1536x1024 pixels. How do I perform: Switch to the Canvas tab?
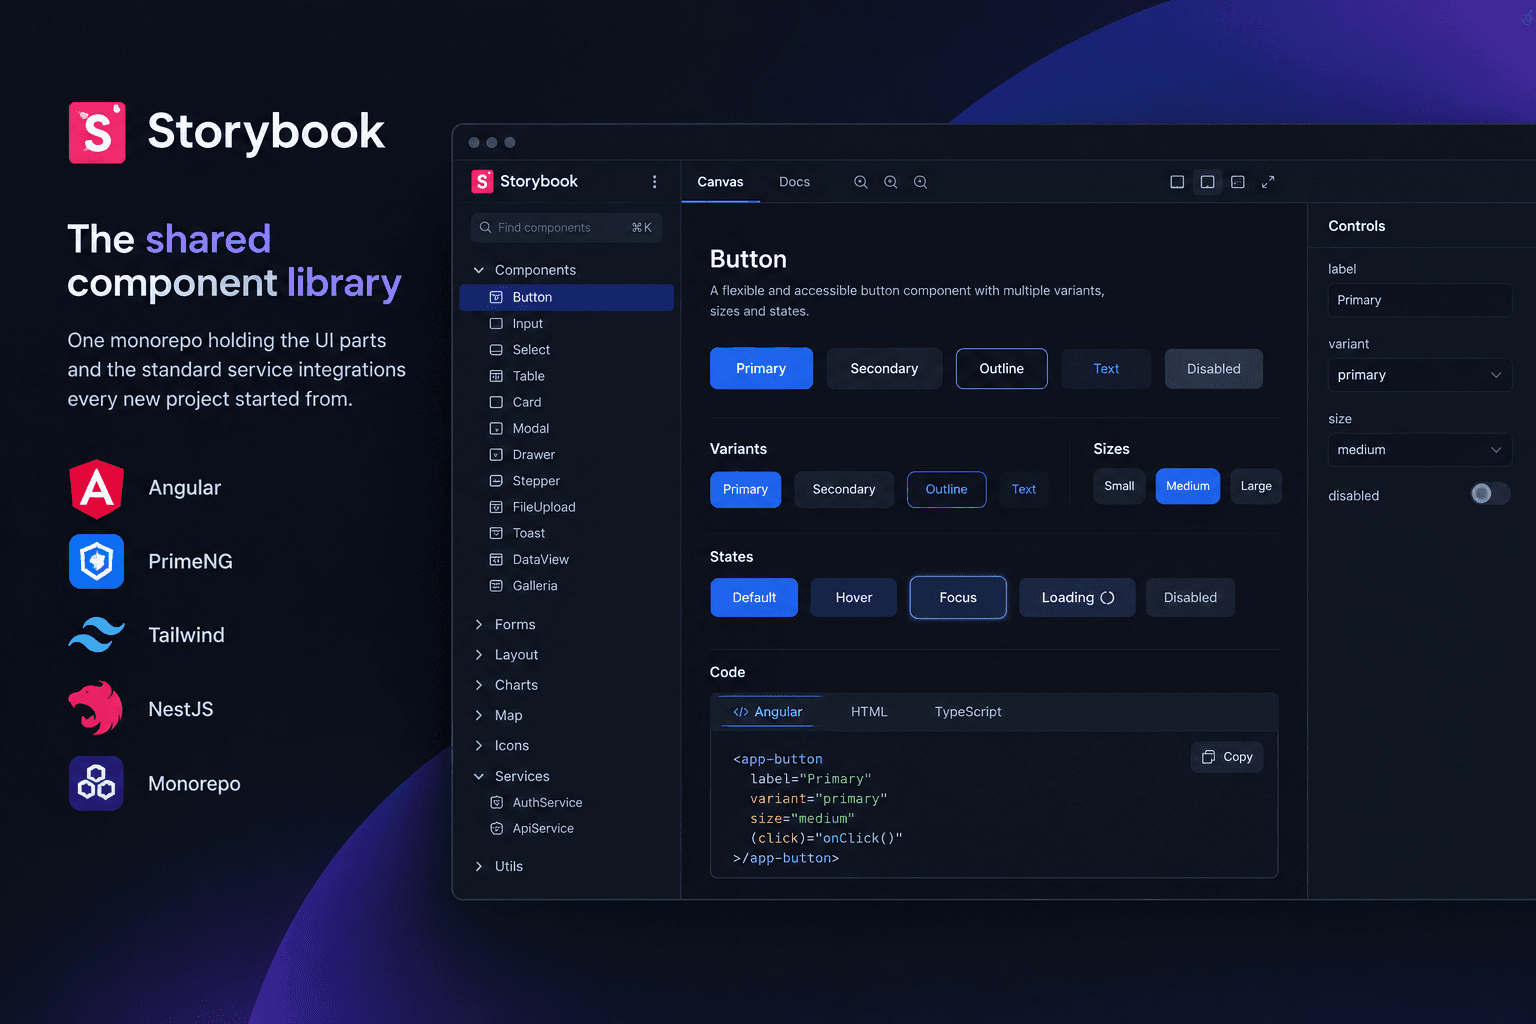click(720, 182)
